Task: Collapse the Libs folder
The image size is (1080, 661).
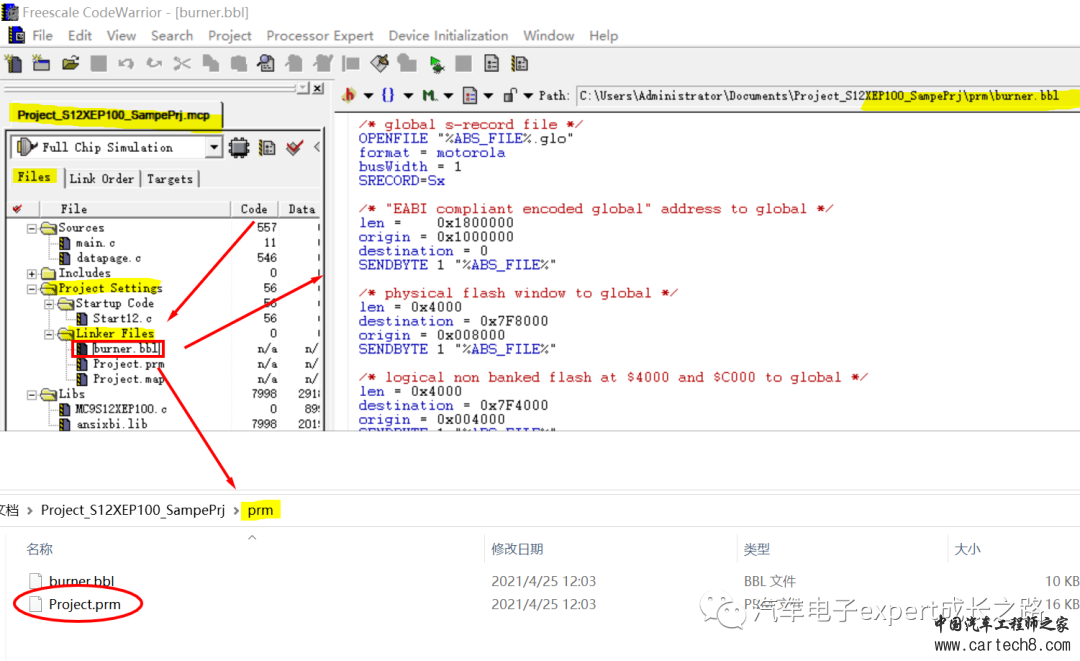Action: (32, 395)
